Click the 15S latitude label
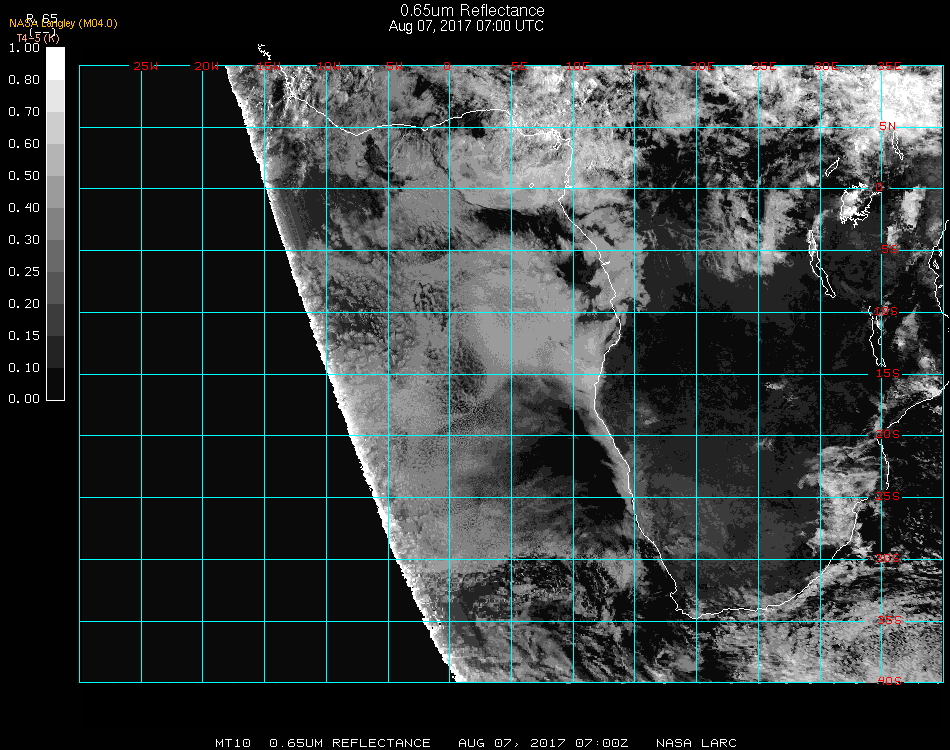Screen dimensions: 950x750 pos(888,373)
